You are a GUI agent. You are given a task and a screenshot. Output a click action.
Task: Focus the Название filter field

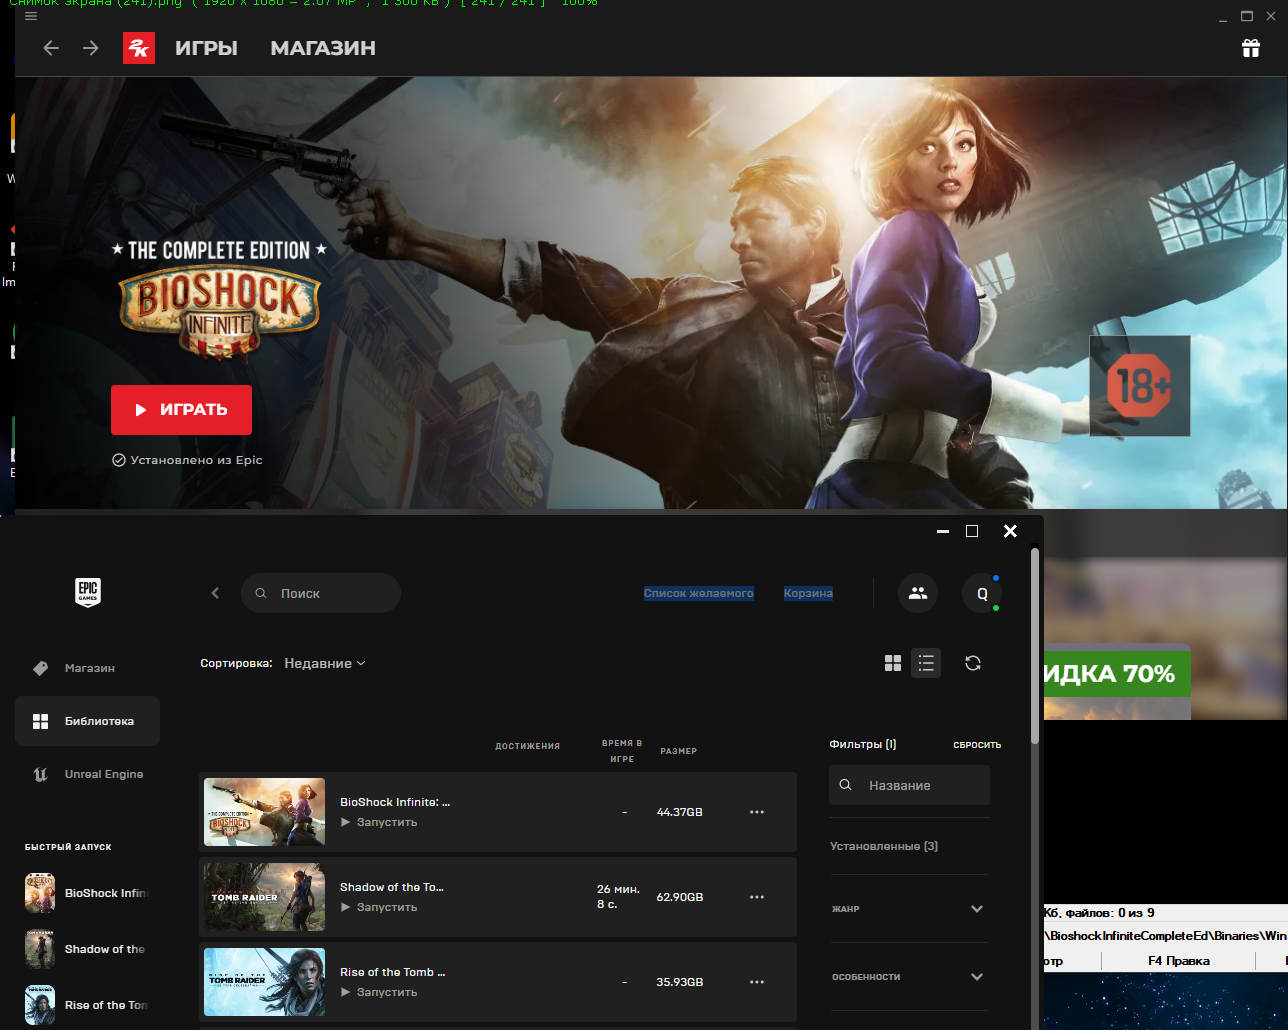click(909, 785)
